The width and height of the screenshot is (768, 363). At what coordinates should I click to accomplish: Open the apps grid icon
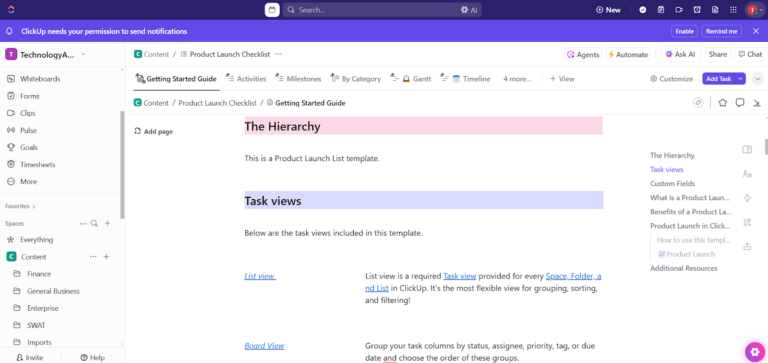tap(733, 10)
